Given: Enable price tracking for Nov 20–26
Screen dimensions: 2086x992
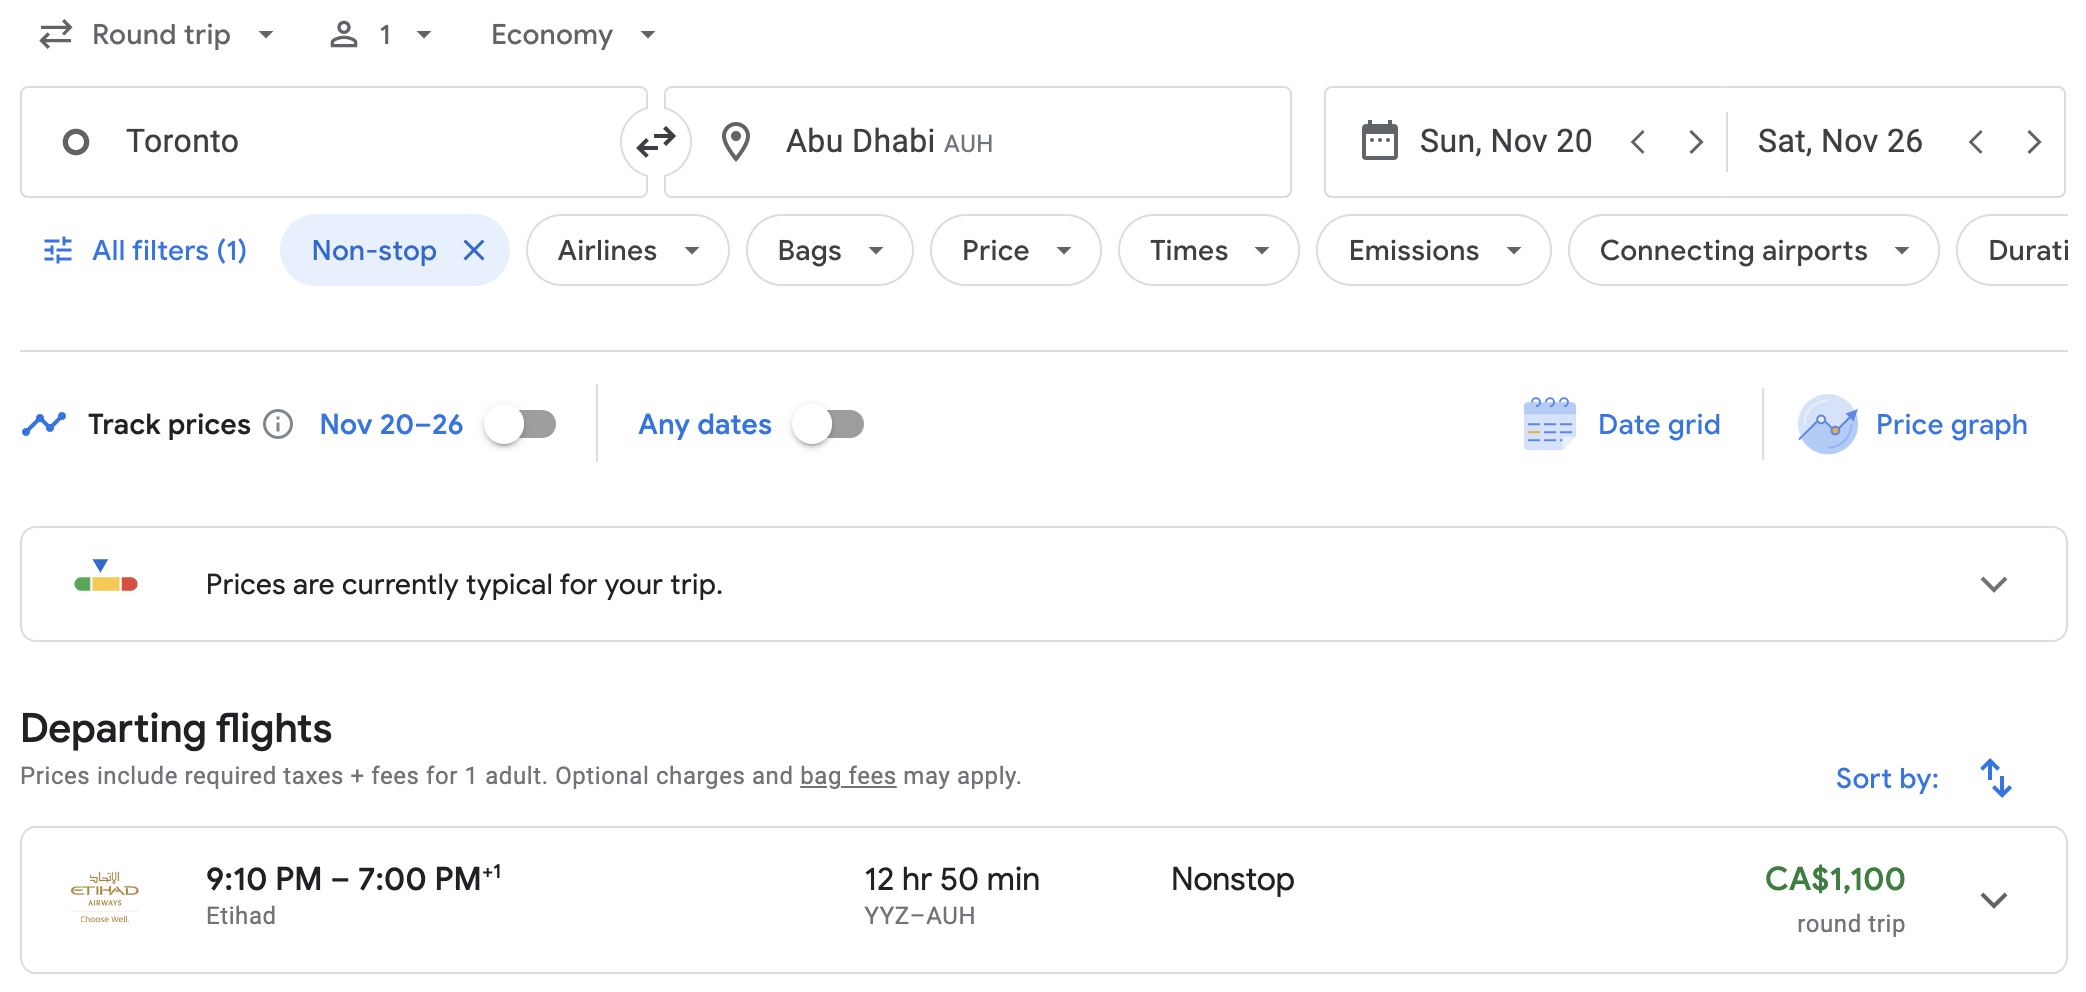Looking at the screenshot, I should (521, 425).
